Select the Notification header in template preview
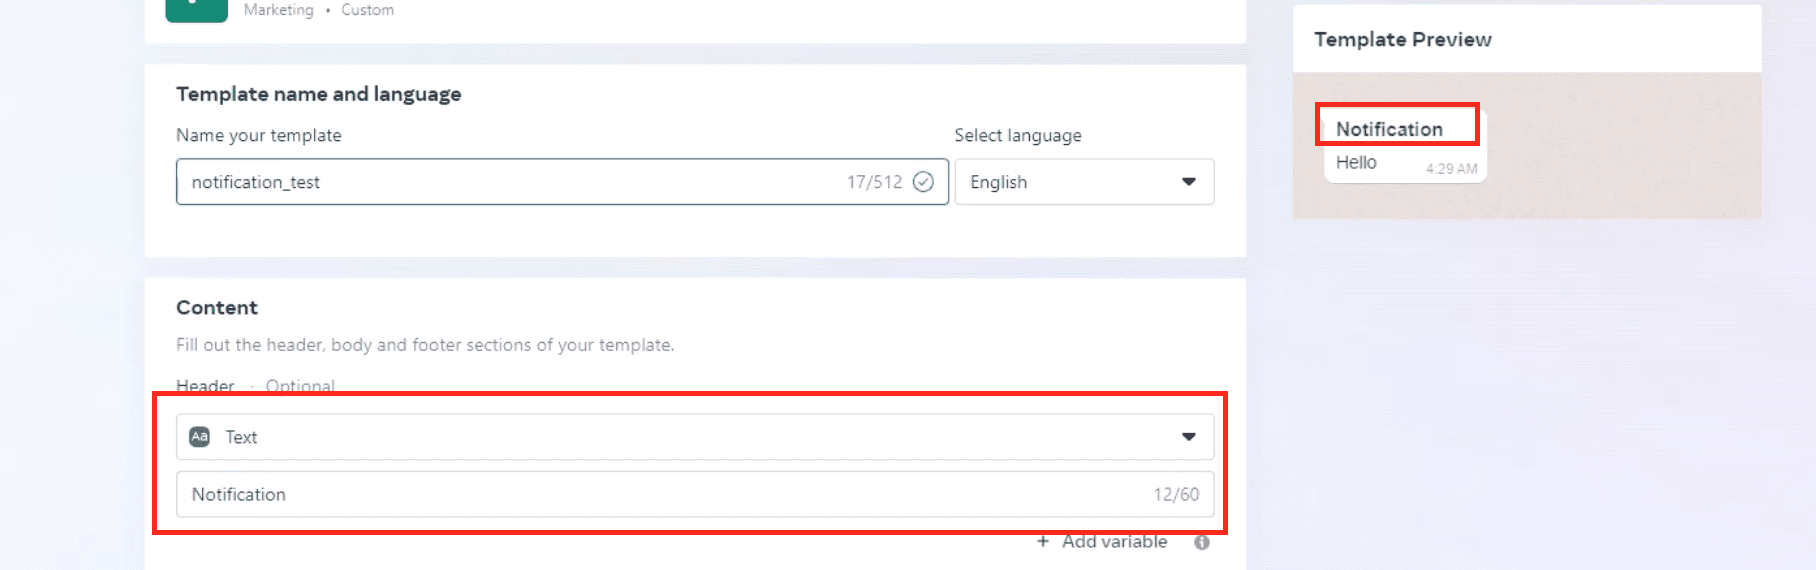 1389,129
